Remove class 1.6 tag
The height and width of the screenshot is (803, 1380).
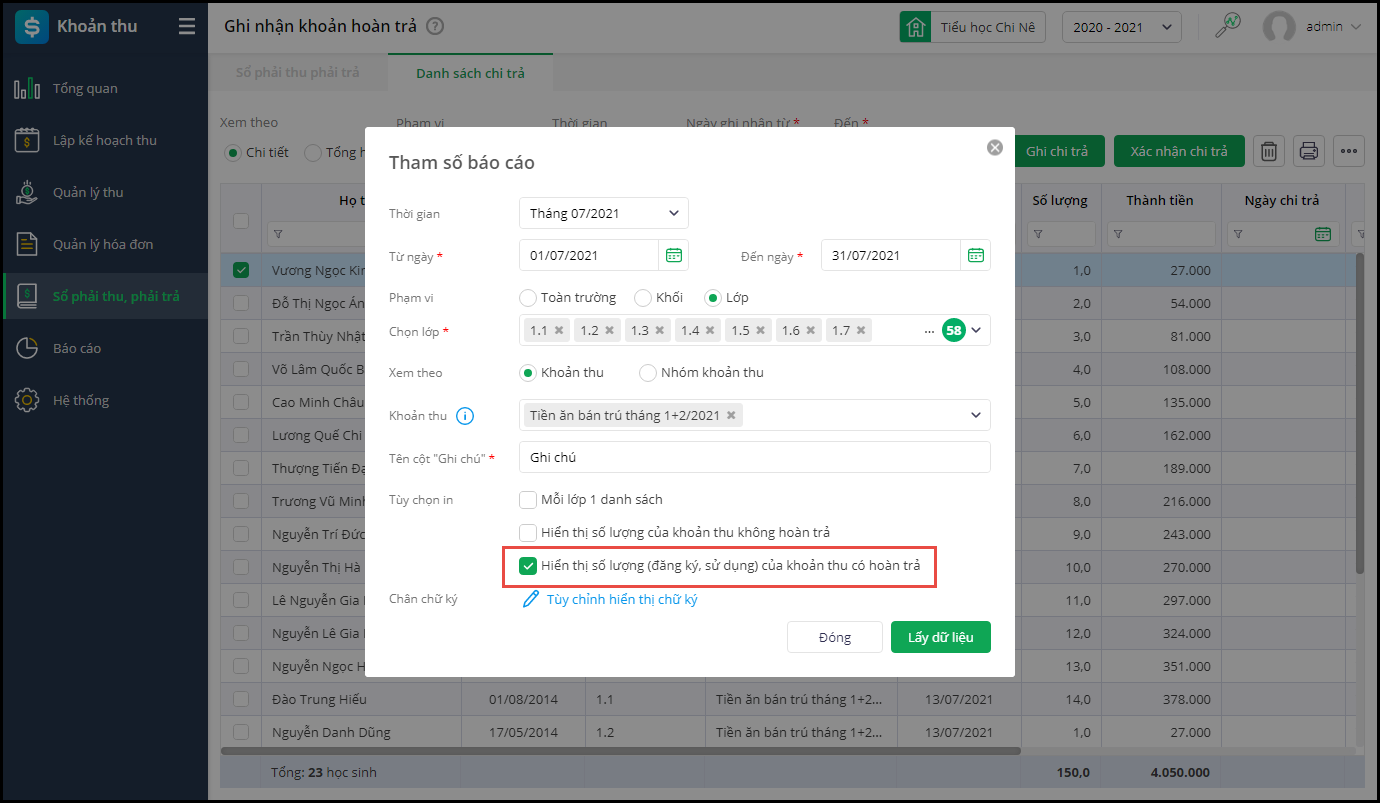tap(811, 330)
